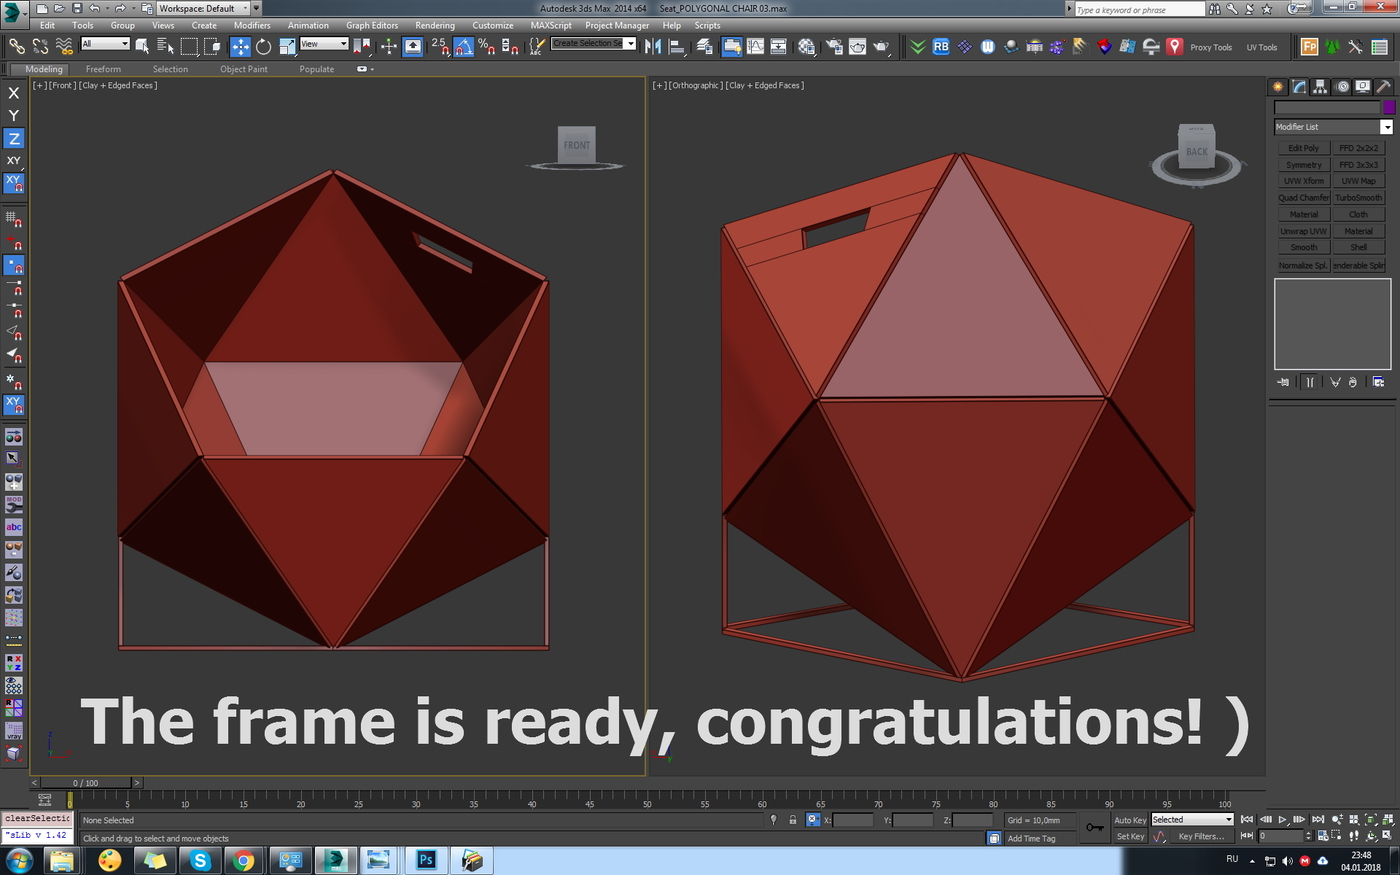Activate the Select and Link tool
Viewport: 1400px width, 875px height.
(x=17, y=46)
